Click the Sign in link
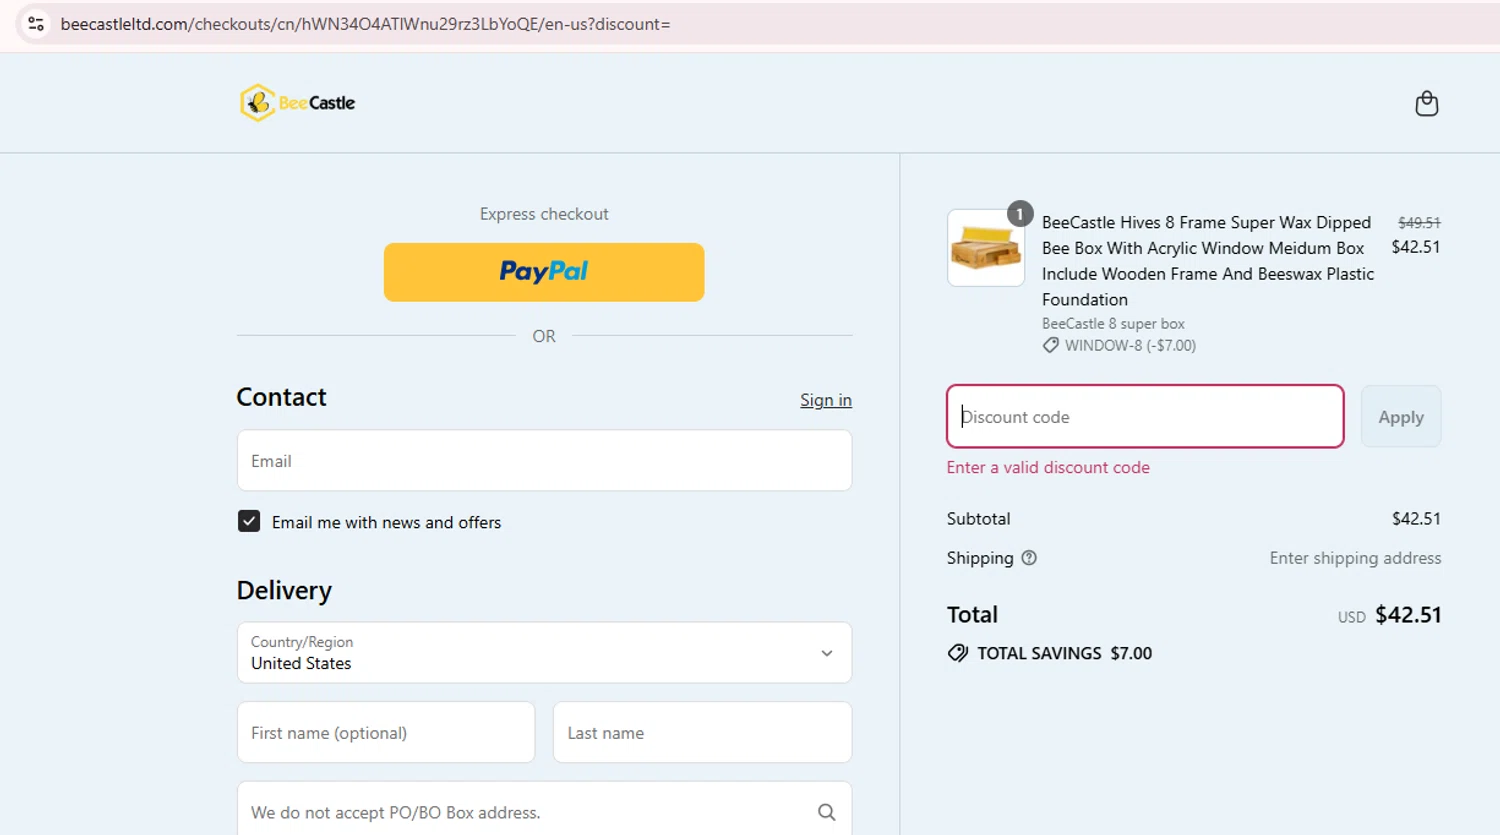This screenshot has width=1500, height=835. tap(826, 400)
